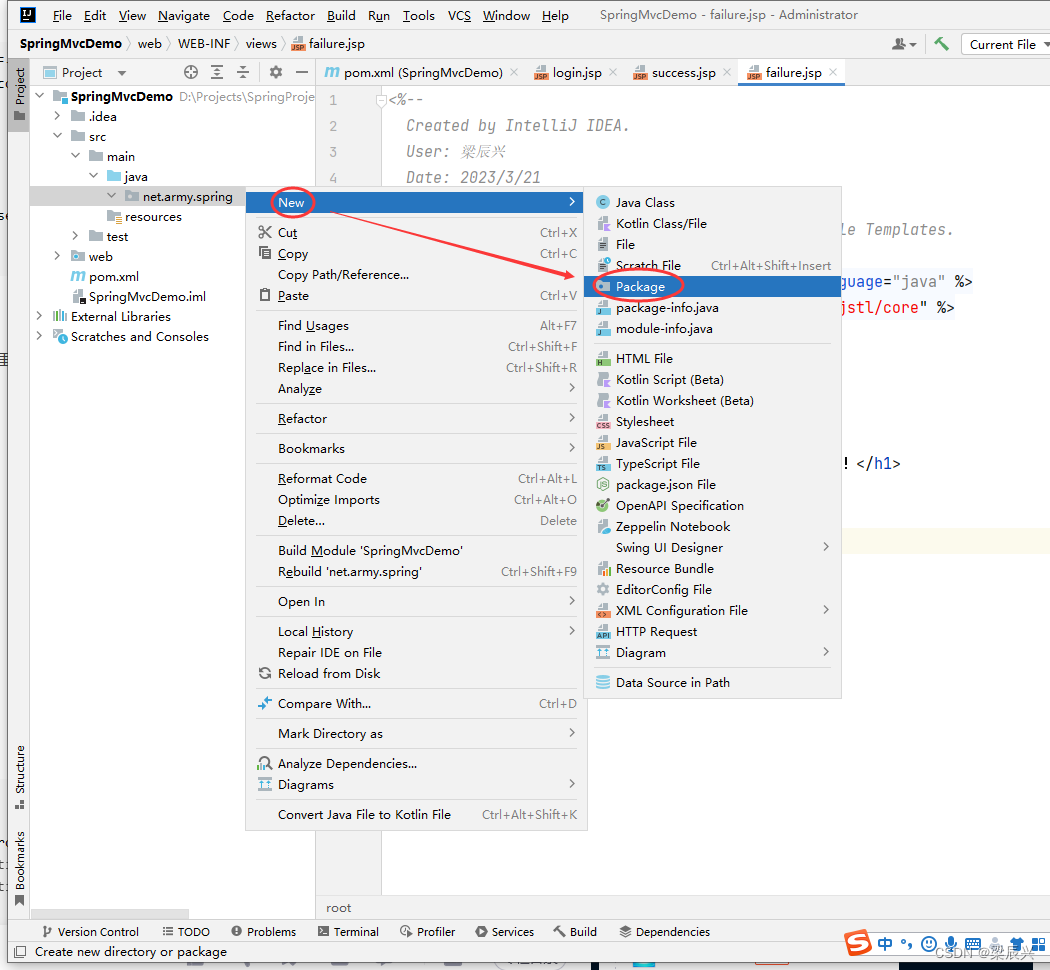Hide the Project panel with minus icon
Screen dimensions: 1050x970
(302, 72)
